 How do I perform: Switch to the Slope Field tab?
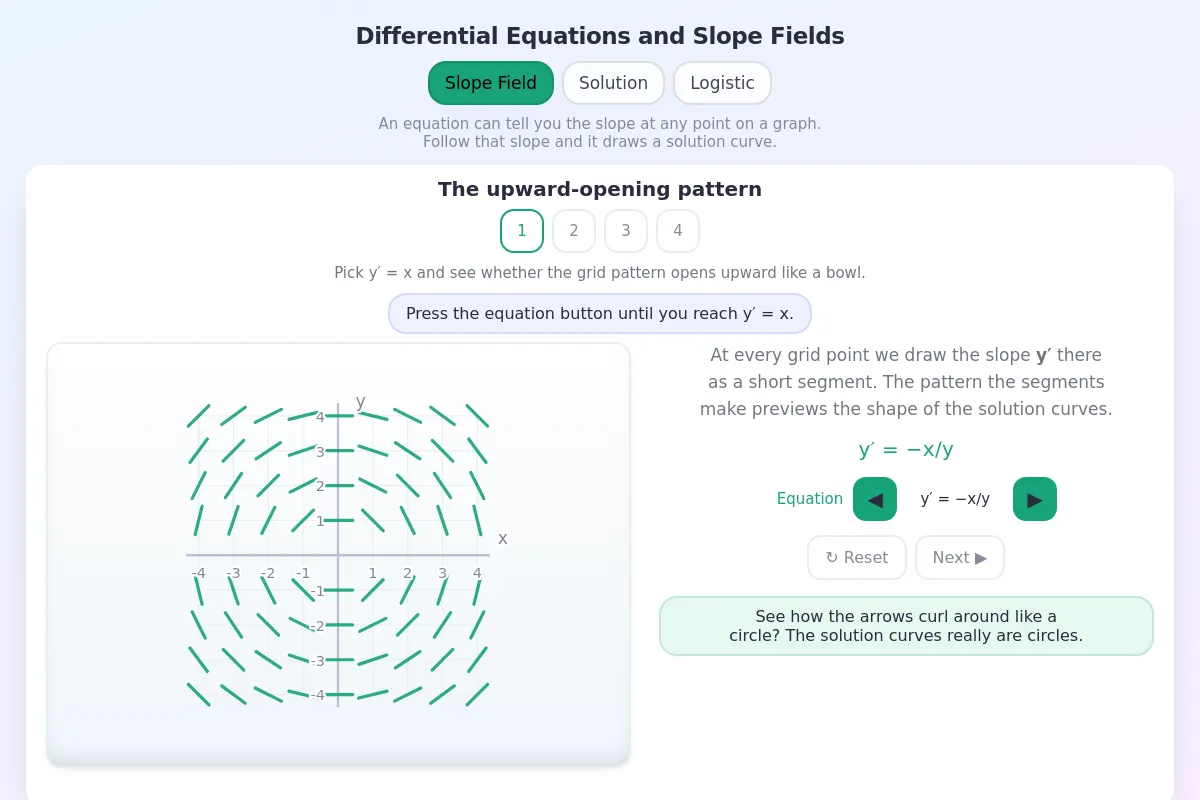click(491, 83)
